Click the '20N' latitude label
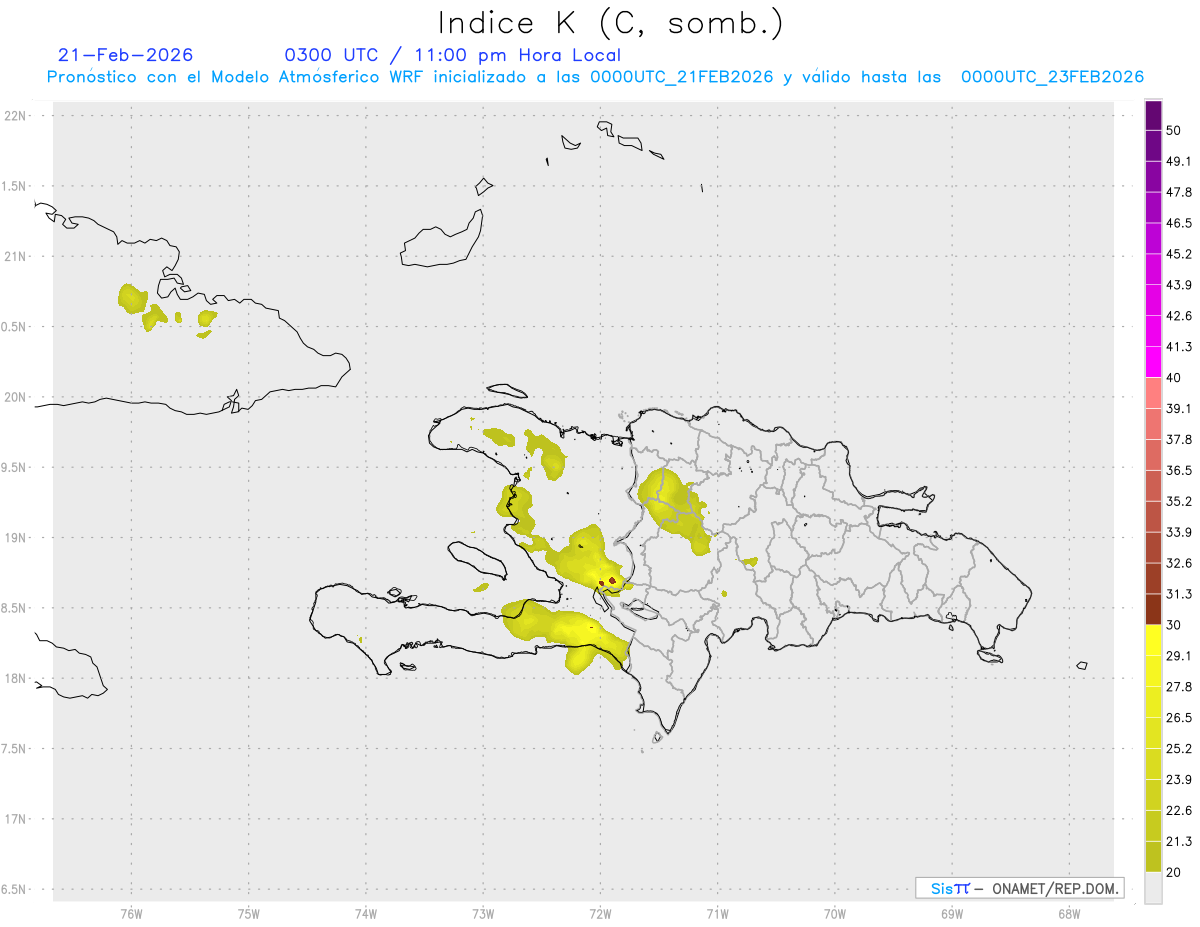Screen dimensions: 1200x927 click(15, 397)
